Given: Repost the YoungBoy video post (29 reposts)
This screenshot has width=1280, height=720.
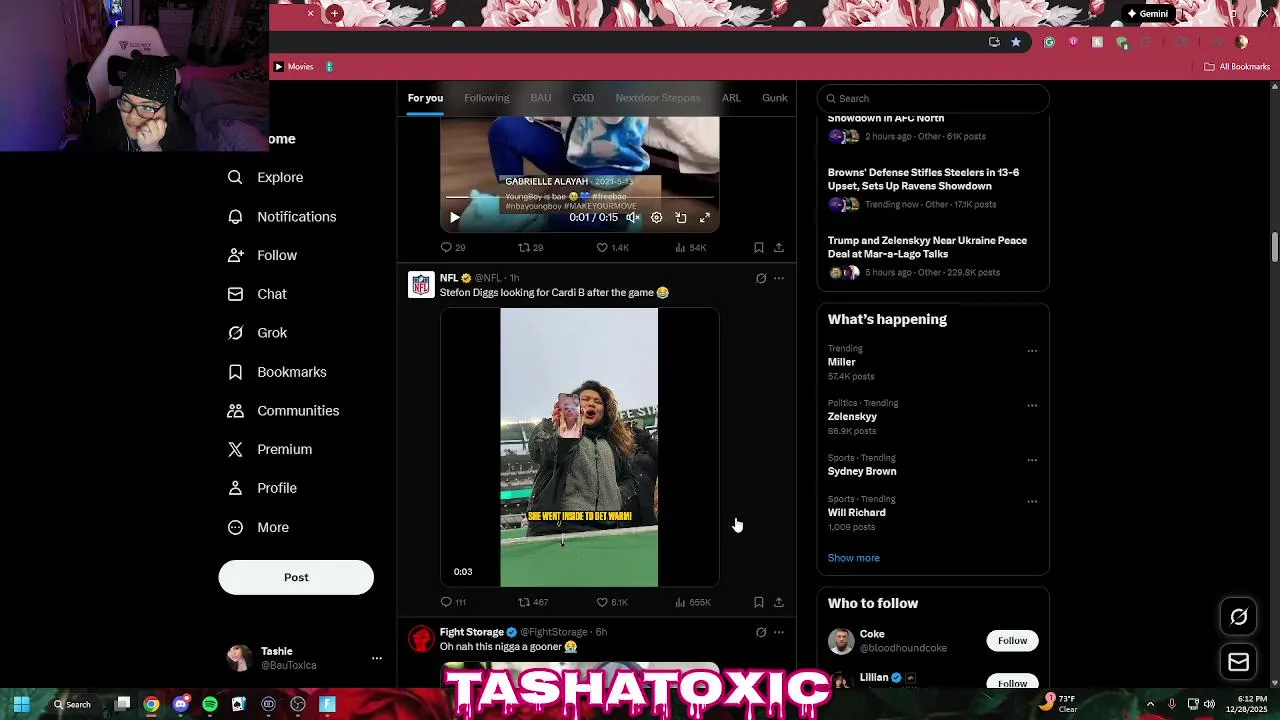Looking at the screenshot, I should point(523,247).
